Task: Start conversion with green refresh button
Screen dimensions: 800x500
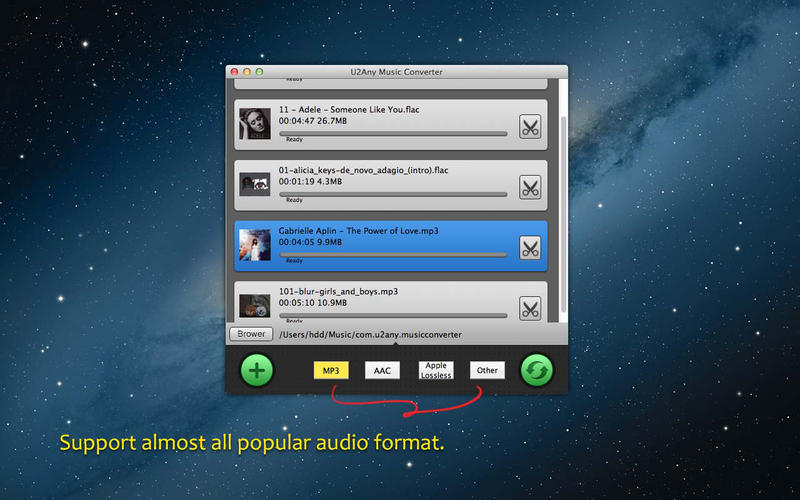Action: tap(537, 370)
